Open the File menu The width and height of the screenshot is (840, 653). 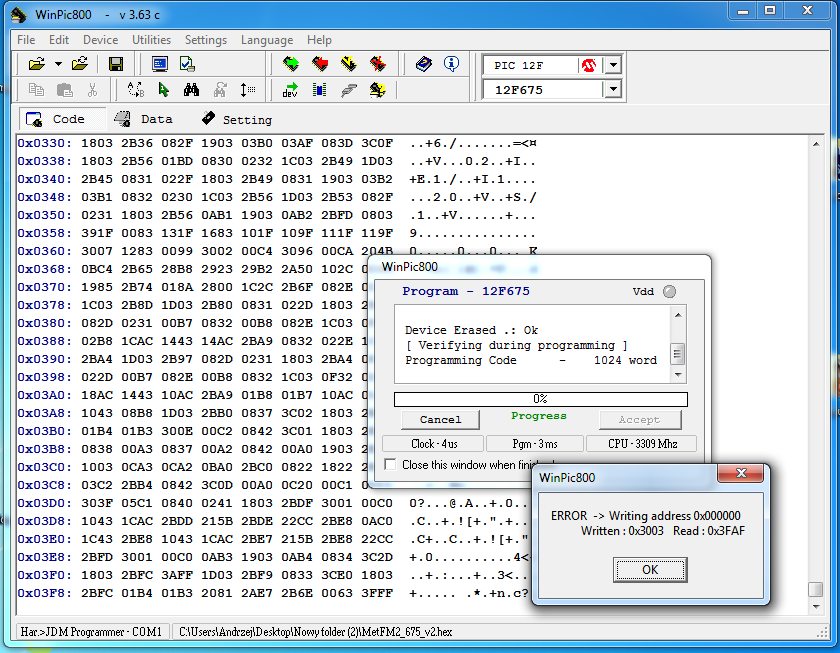point(26,40)
